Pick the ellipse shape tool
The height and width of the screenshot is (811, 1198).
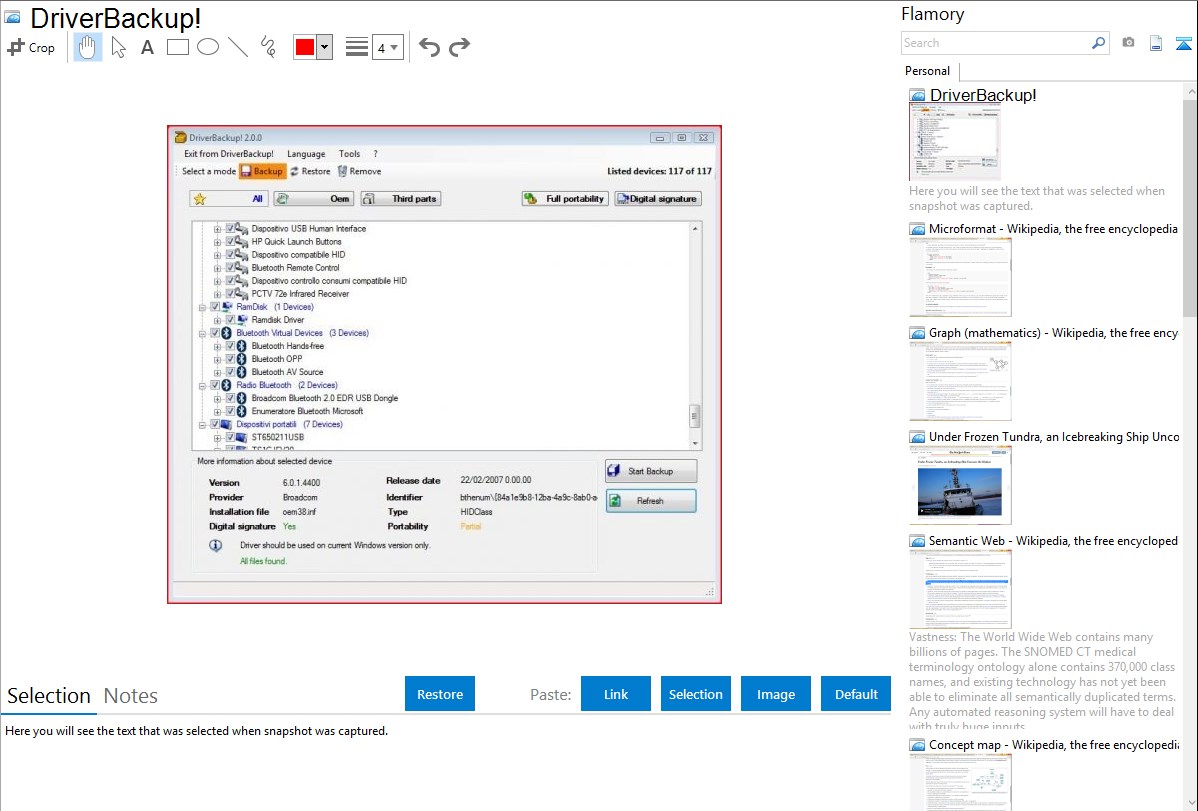[x=208, y=47]
